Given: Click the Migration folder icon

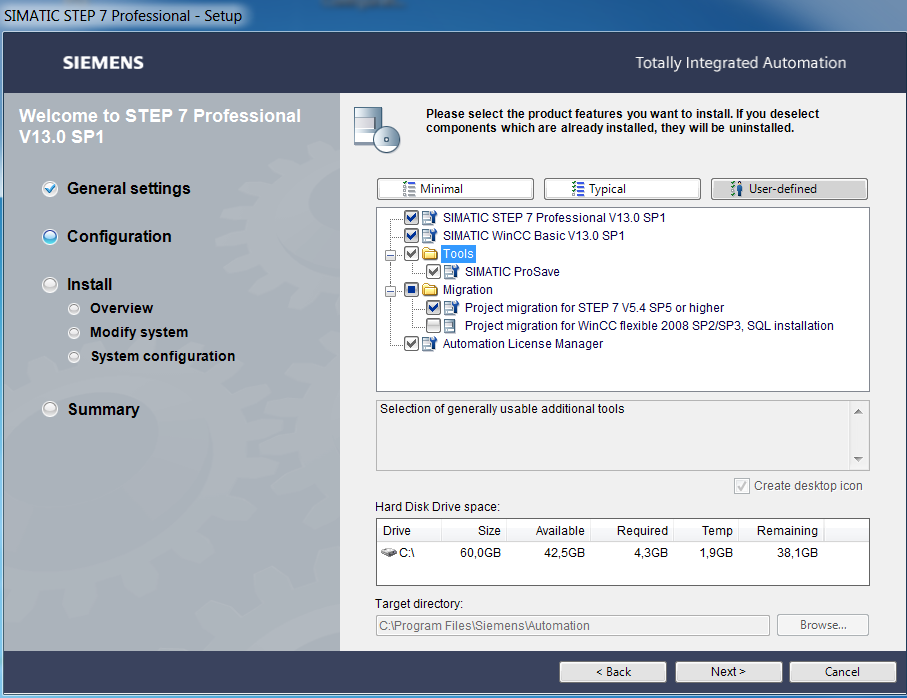Looking at the screenshot, I should [429, 290].
